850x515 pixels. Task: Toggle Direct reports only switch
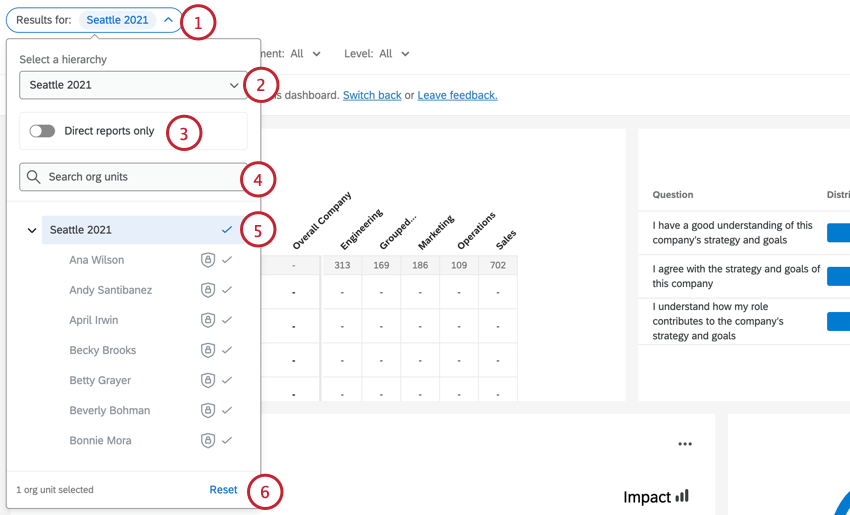(42, 131)
